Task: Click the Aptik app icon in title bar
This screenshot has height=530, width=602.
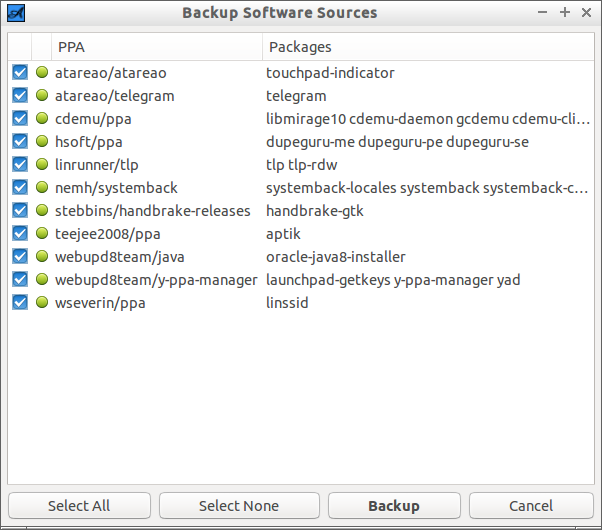Action: [x=16, y=13]
